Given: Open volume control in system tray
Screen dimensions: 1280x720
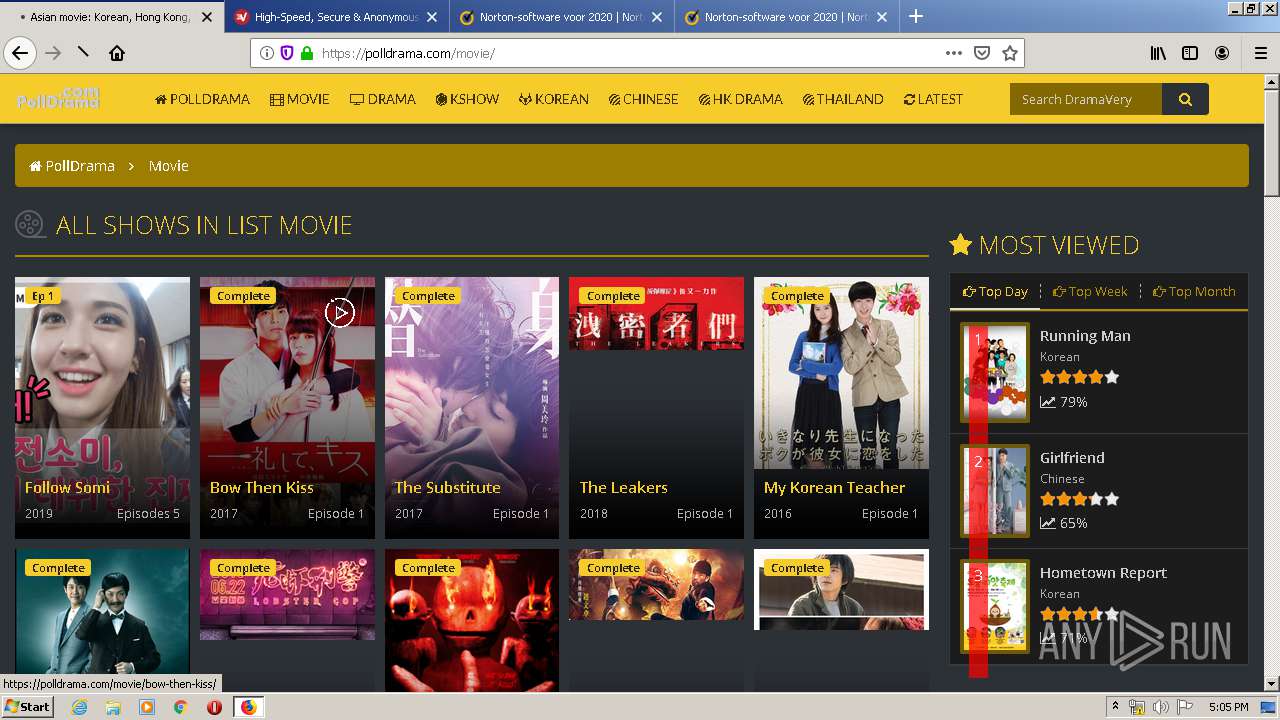Looking at the screenshot, I should pyautogui.click(x=1160, y=707).
